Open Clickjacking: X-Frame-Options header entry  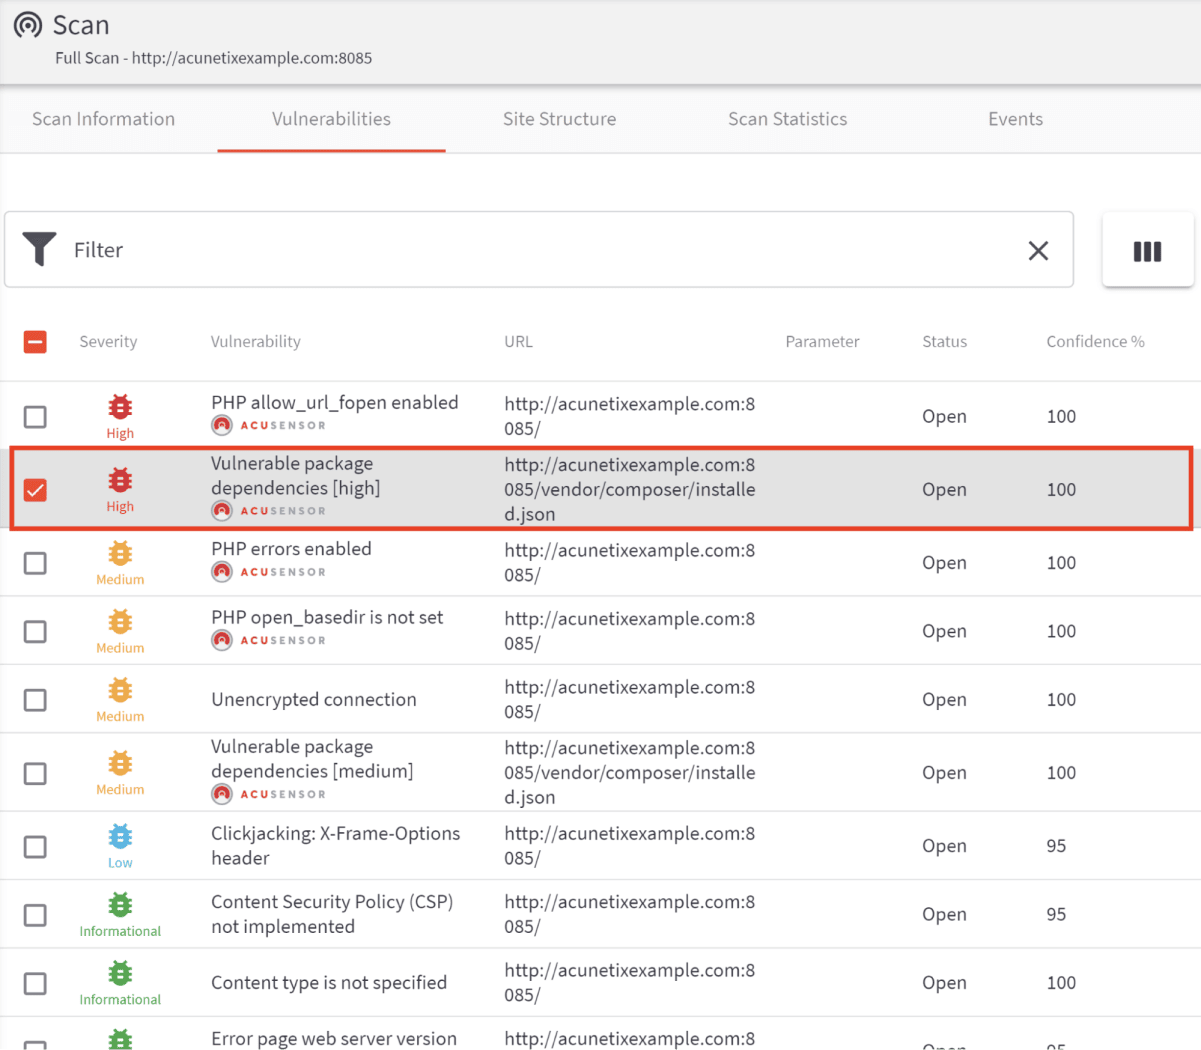click(335, 846)
